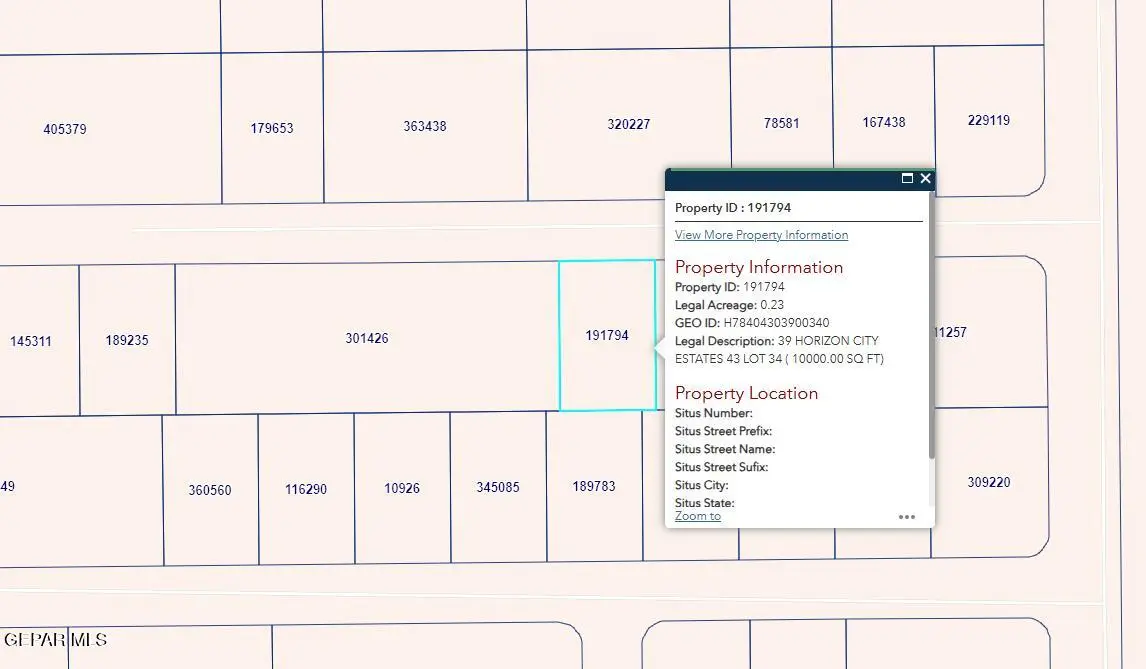The width and height of the screenshot is (1146, 669).
Task: Select parcel 405379 in the top row
Action: click(65, 128)
